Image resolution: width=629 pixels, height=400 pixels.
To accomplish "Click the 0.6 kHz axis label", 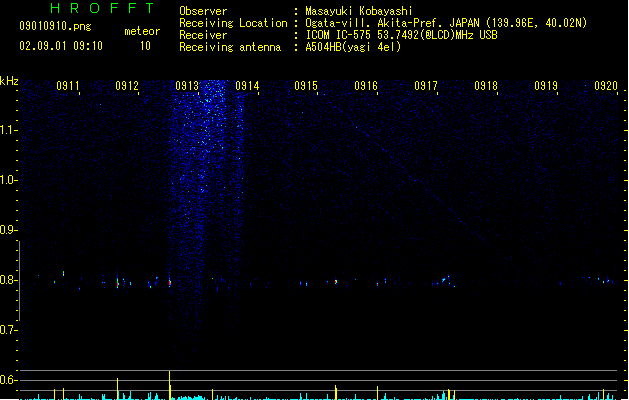I will pyautogui.click(x=8, y=380).
